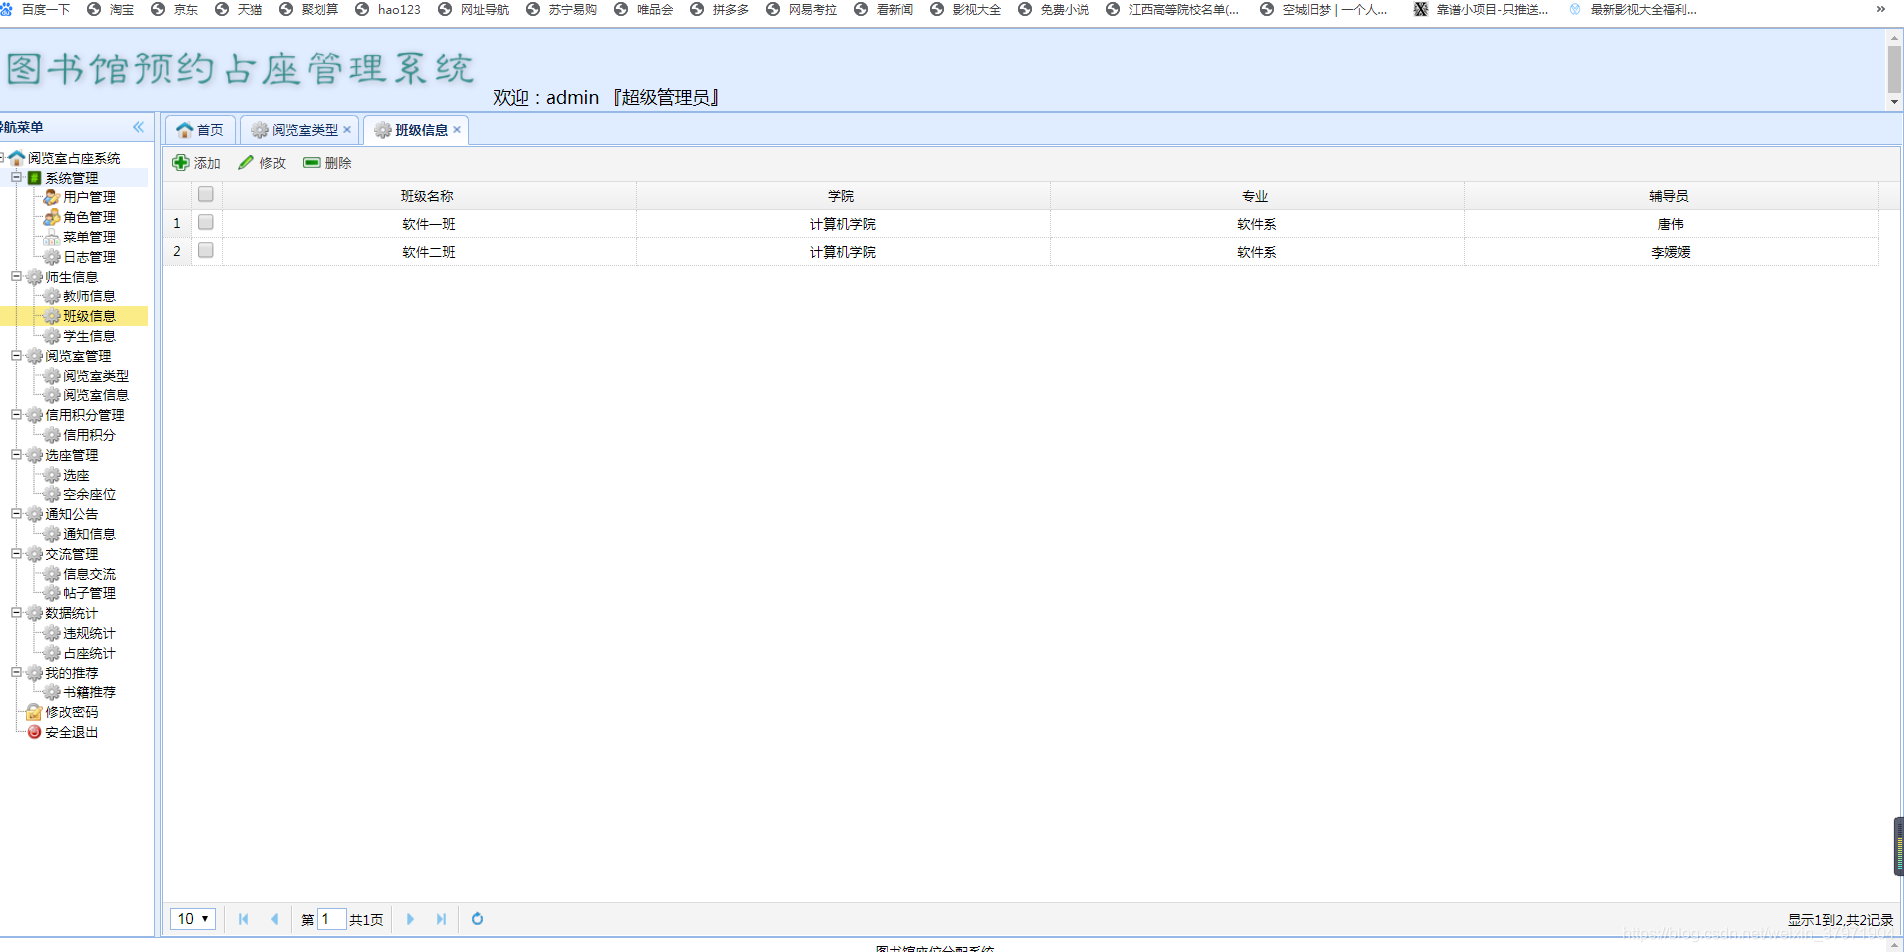
Task: Click the 用户管理 user icon
Action: point(52,197)
